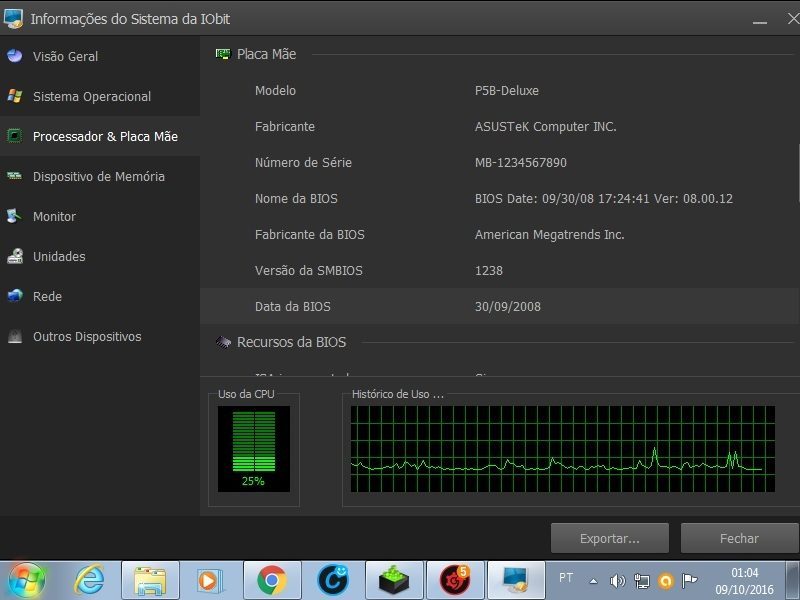Viewport: 800px width, 600px height.
Task: Click the Versão da SMBIOS label
Action: 309,270
